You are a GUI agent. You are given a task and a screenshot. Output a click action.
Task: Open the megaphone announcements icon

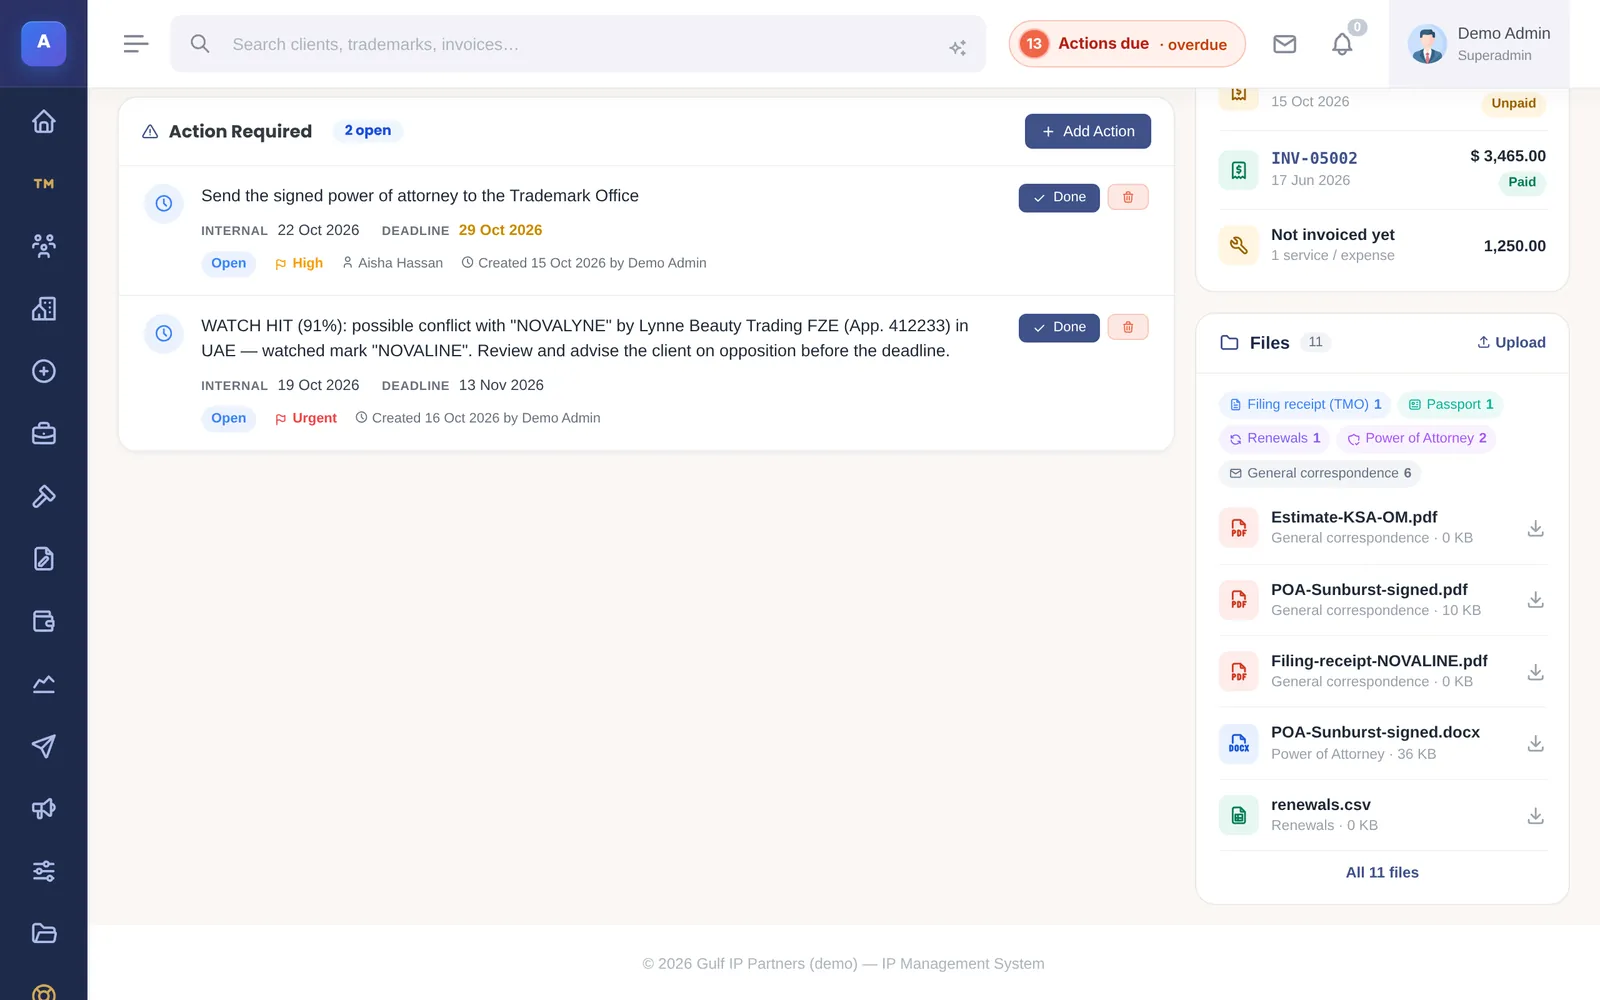[43, 808]
